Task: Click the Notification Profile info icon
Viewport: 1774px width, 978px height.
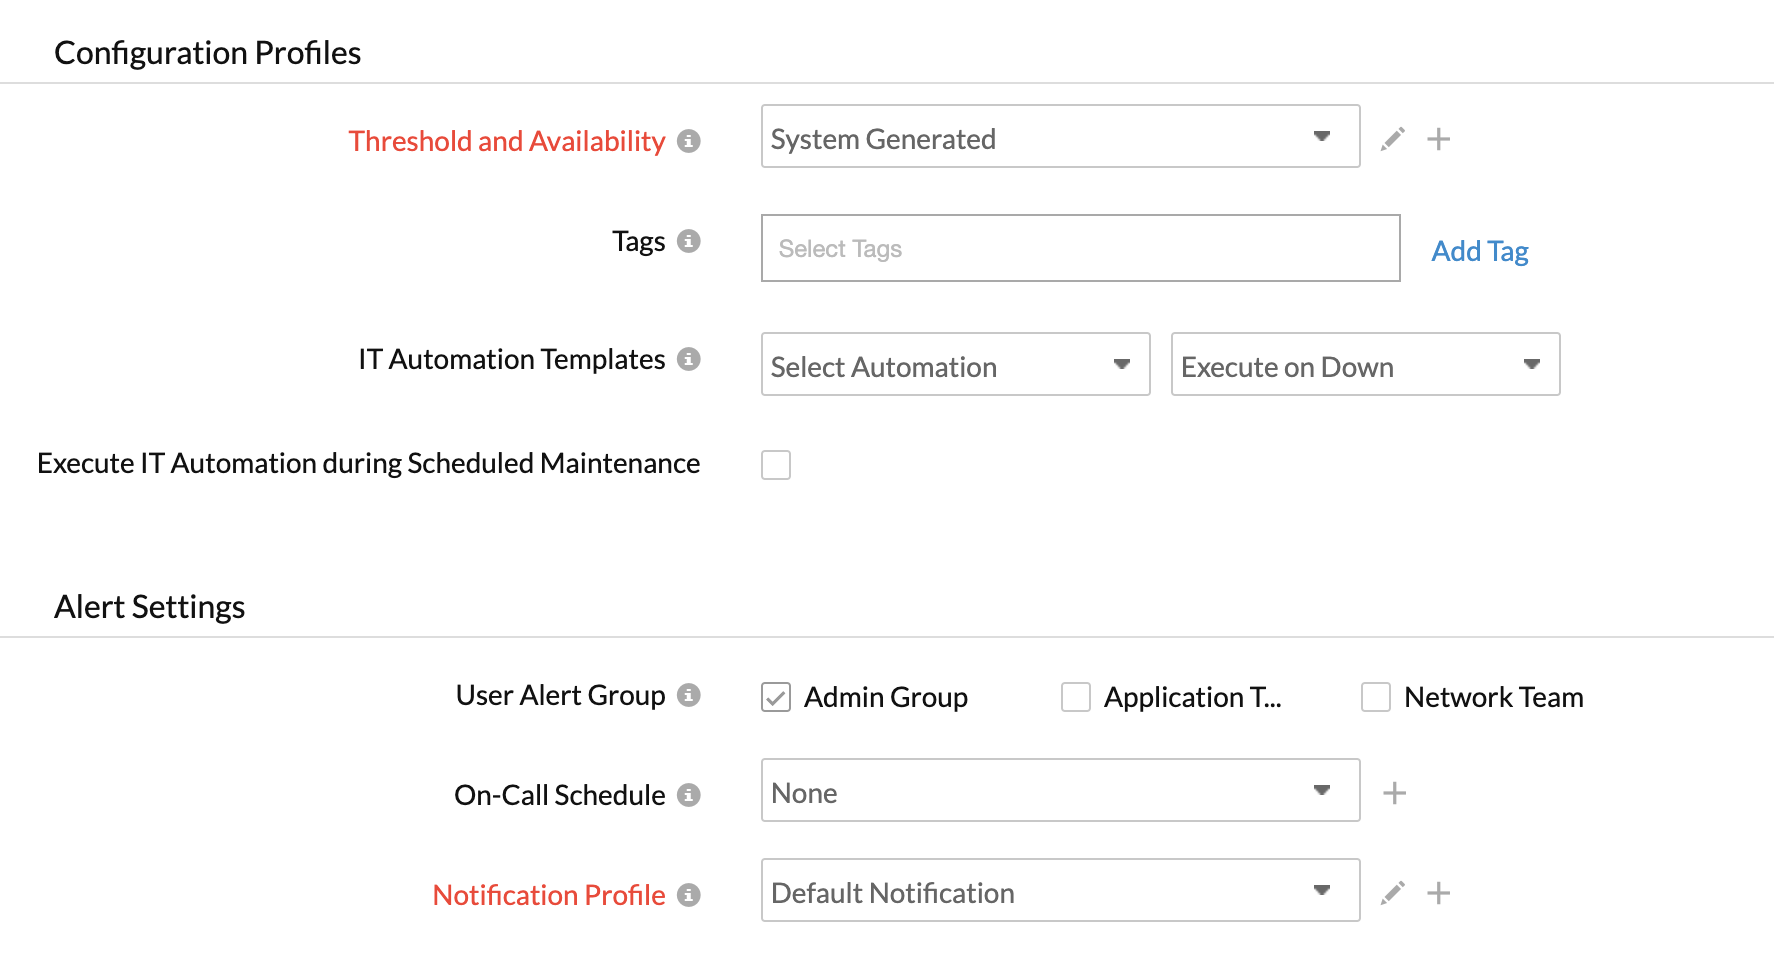Action: coord(688,895)
